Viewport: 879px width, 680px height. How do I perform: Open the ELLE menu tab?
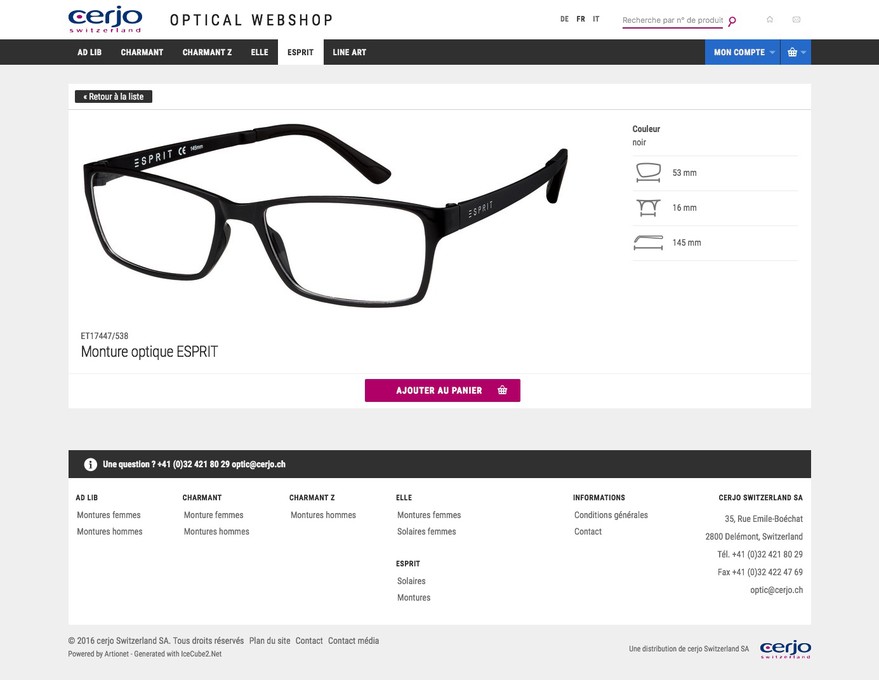(x=260, y=52)
